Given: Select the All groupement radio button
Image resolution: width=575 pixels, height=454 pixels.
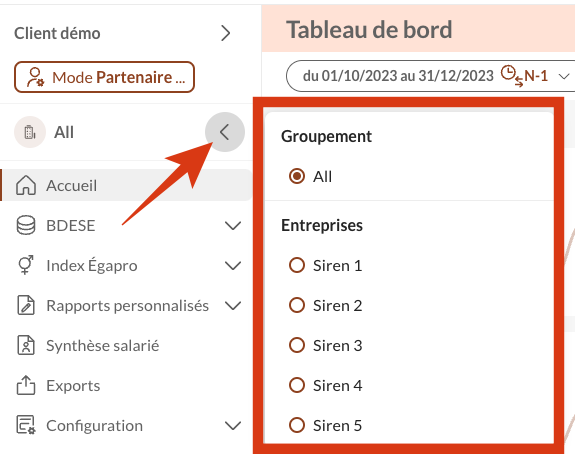Looking at the screenshot, I should coord(297,176).
